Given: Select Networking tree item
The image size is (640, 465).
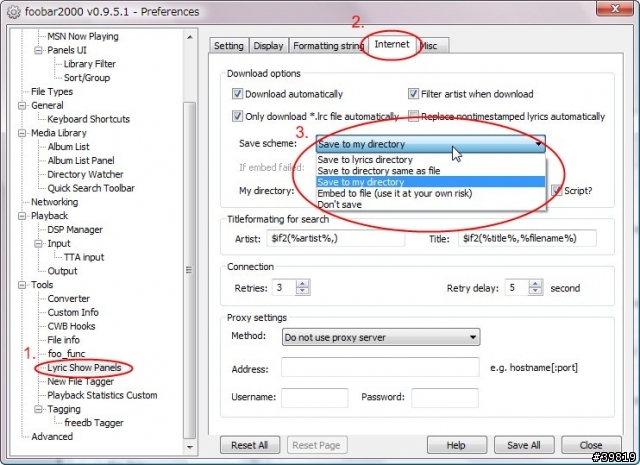Looking at the screenshot, I should (54, 202).
